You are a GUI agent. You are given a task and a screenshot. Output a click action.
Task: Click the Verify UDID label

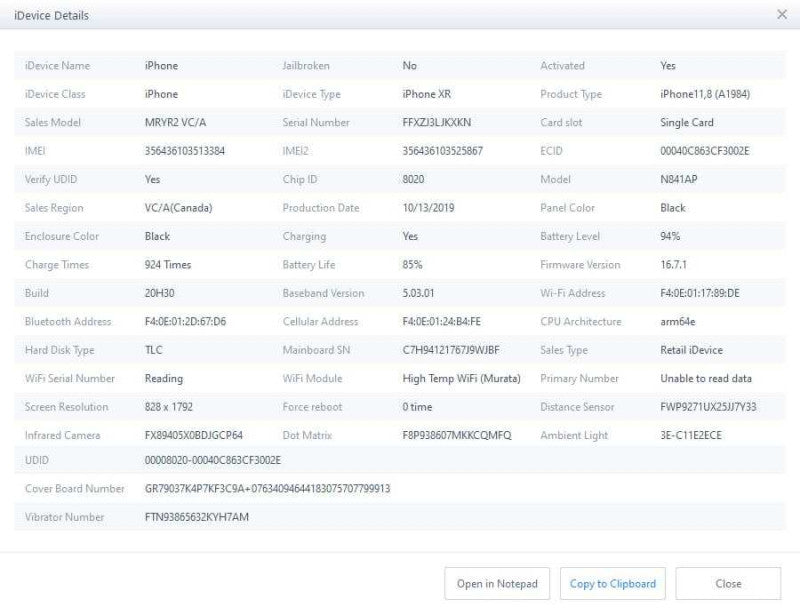(51, 179)
